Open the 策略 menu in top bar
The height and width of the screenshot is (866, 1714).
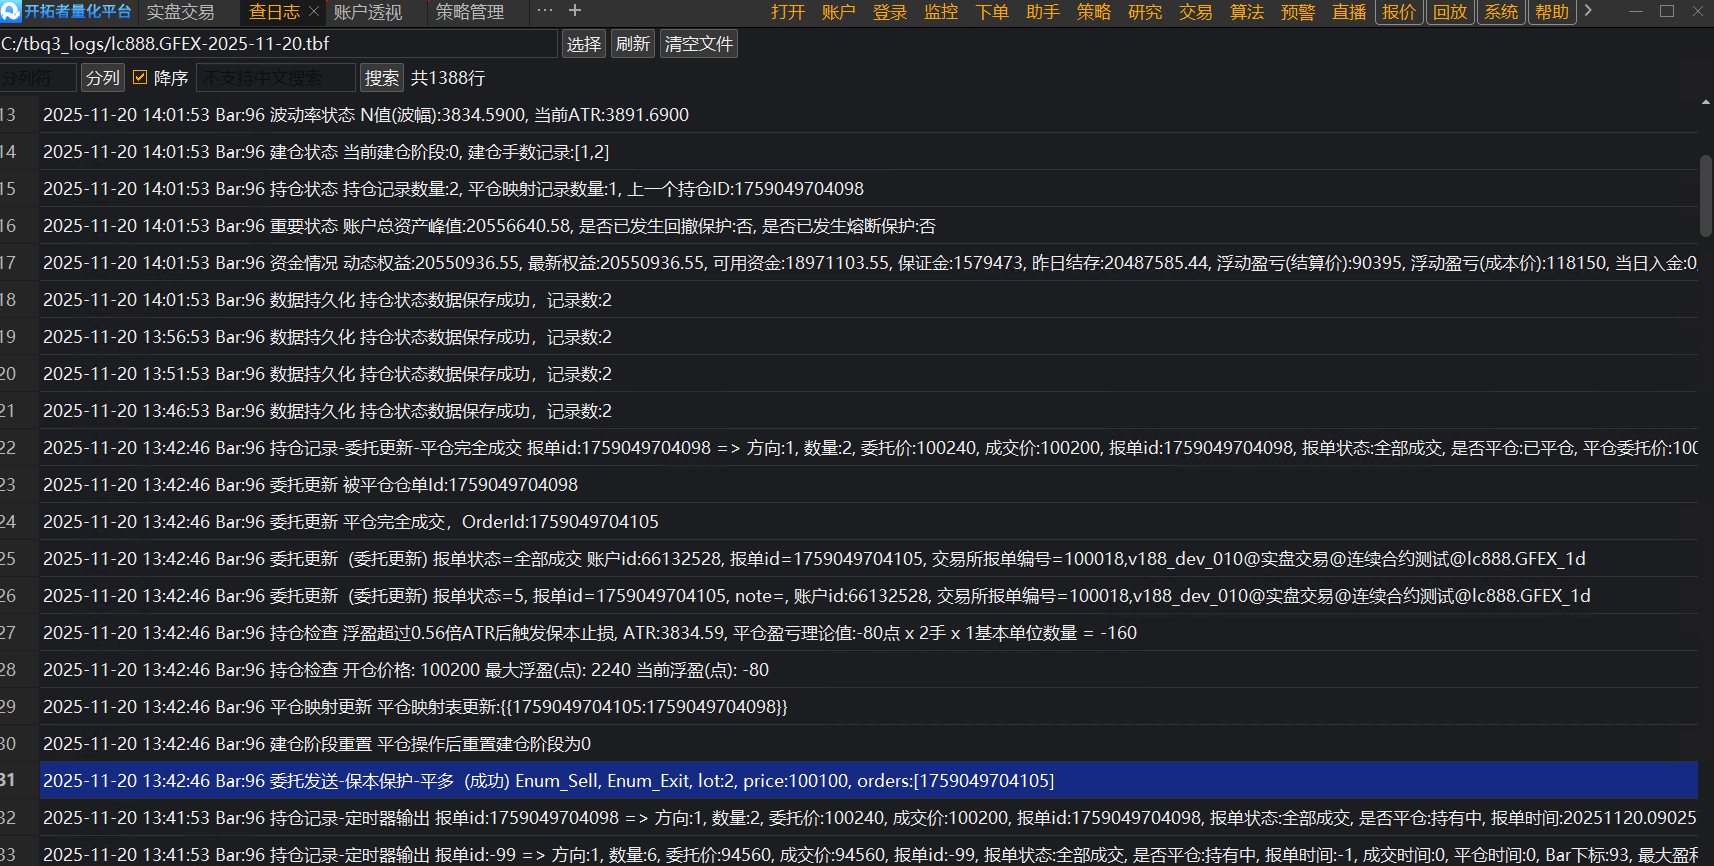click(x=1093, y=12)
